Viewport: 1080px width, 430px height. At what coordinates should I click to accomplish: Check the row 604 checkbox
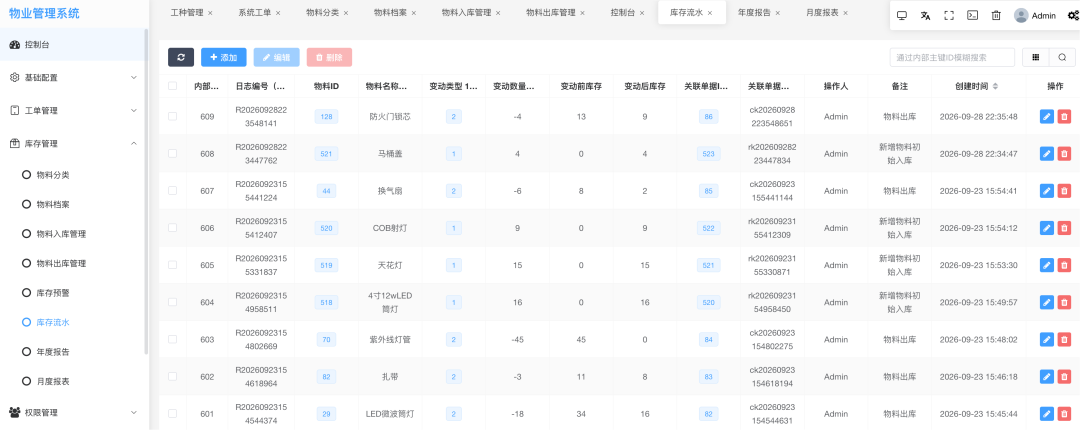coord(172,303)
